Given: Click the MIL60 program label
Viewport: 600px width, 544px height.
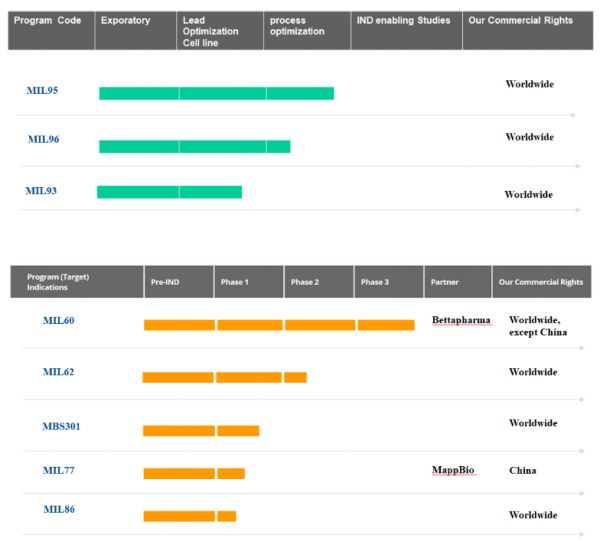Looking at the screenshot, I should tap(58, 321).
